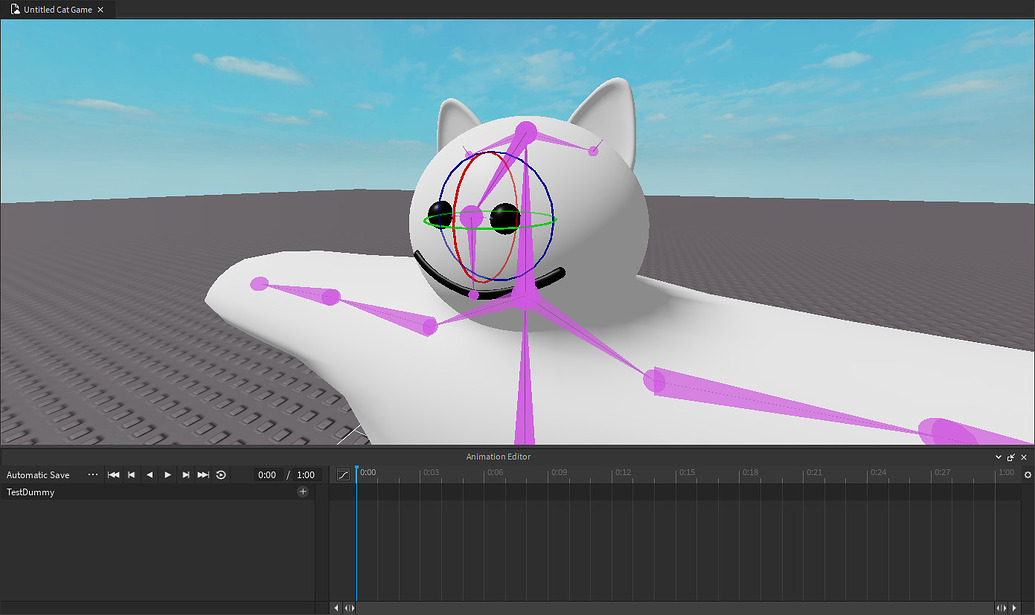Click the current time field showing 0:00
The image size is (1035, 615).
[x=267, y=474]
